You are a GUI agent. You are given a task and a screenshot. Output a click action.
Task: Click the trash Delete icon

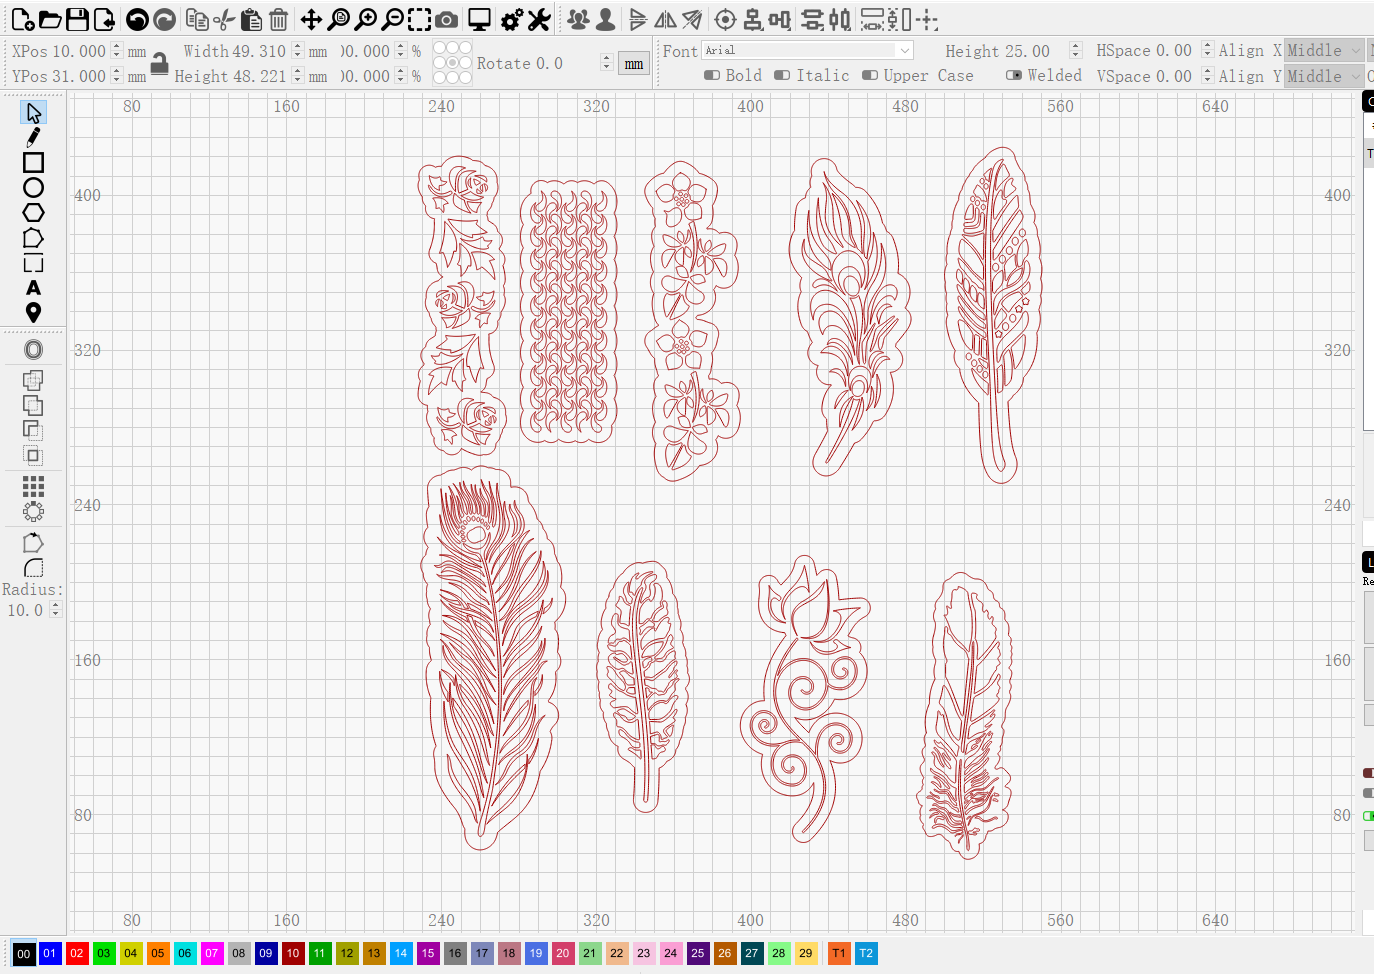[277, 18]
